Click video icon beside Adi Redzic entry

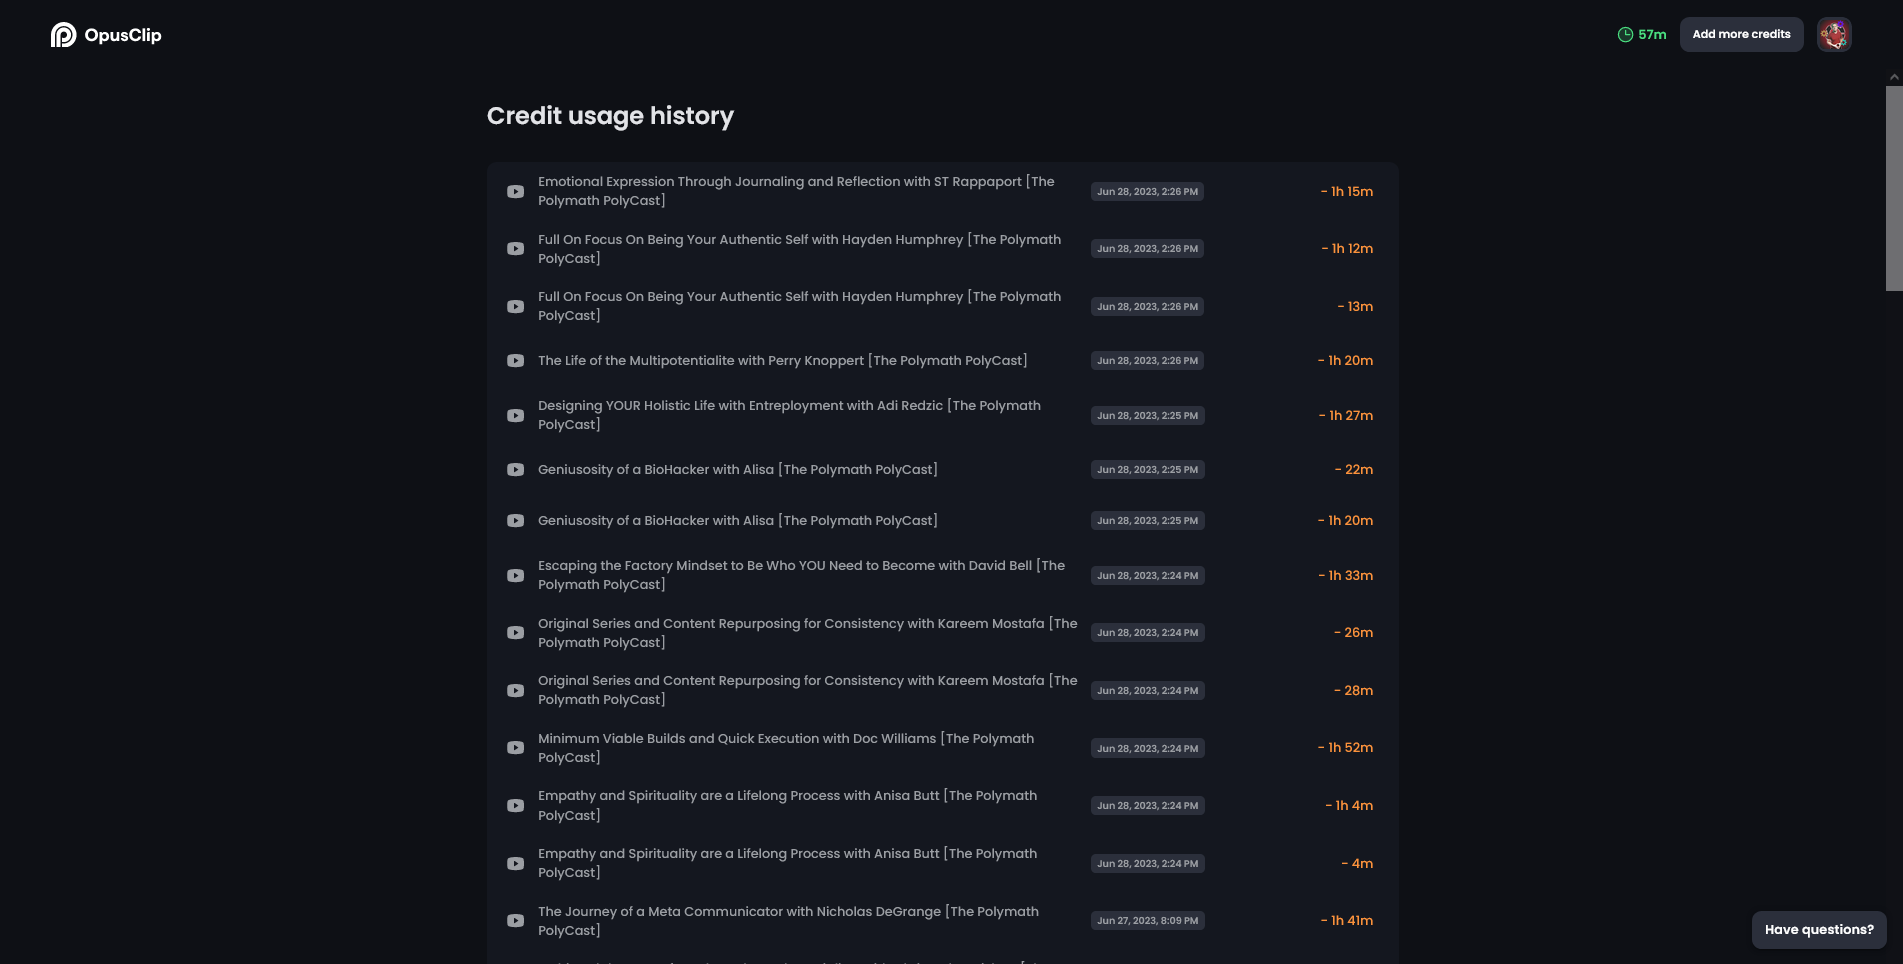pyautogui.click(x=515, y=415)
